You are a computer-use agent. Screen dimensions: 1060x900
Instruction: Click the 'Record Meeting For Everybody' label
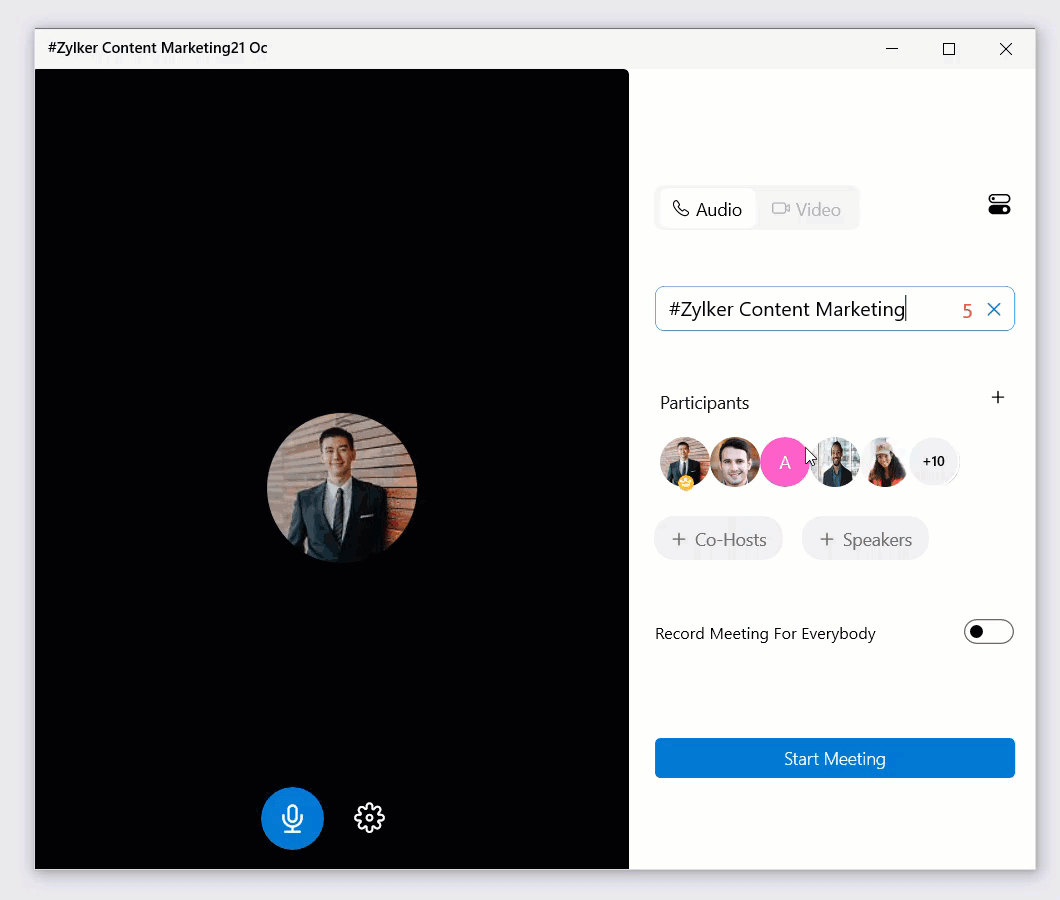click(x=765, y=634)
